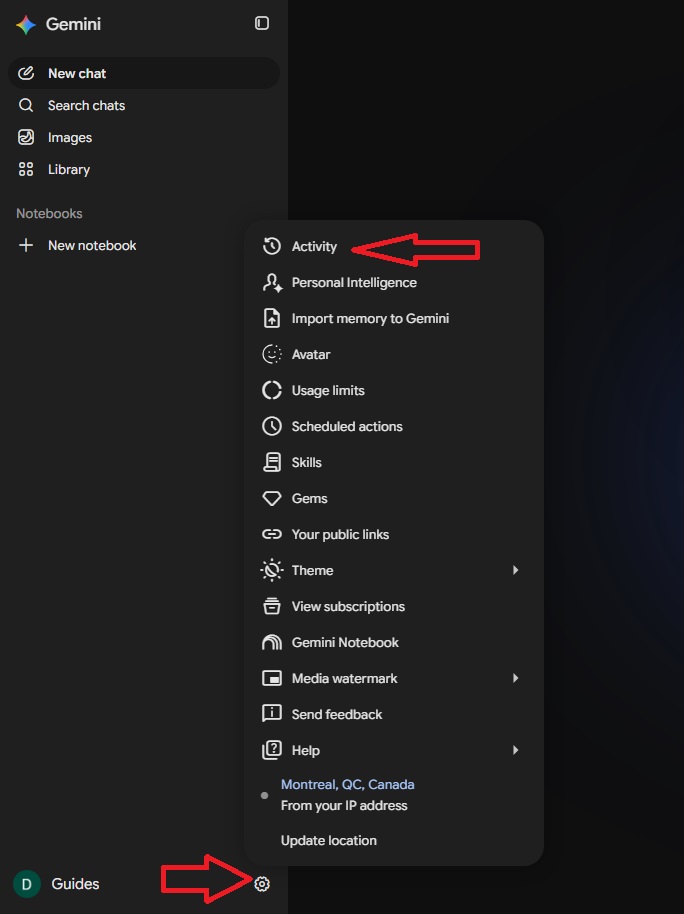Select Scheduled actions in the menu
The width and height of the screenshot is (684, 914).
[x=394, y=427]
